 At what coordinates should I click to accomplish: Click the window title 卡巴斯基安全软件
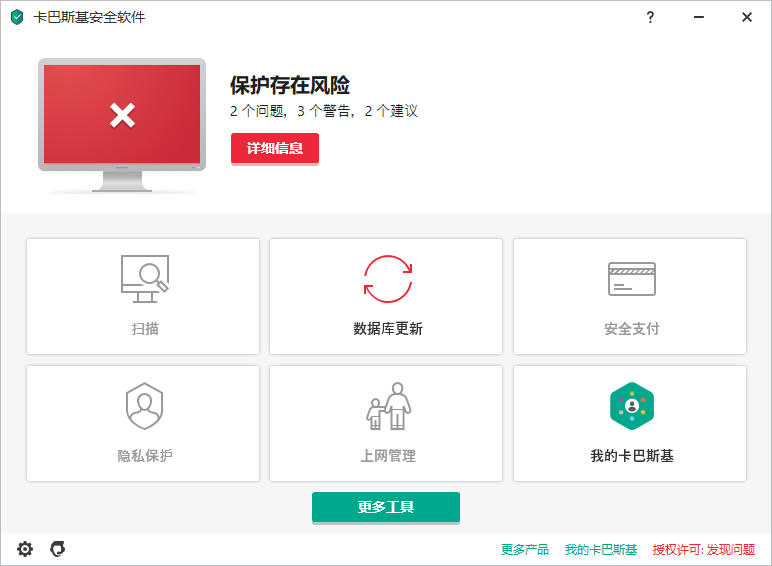(89, 17)
